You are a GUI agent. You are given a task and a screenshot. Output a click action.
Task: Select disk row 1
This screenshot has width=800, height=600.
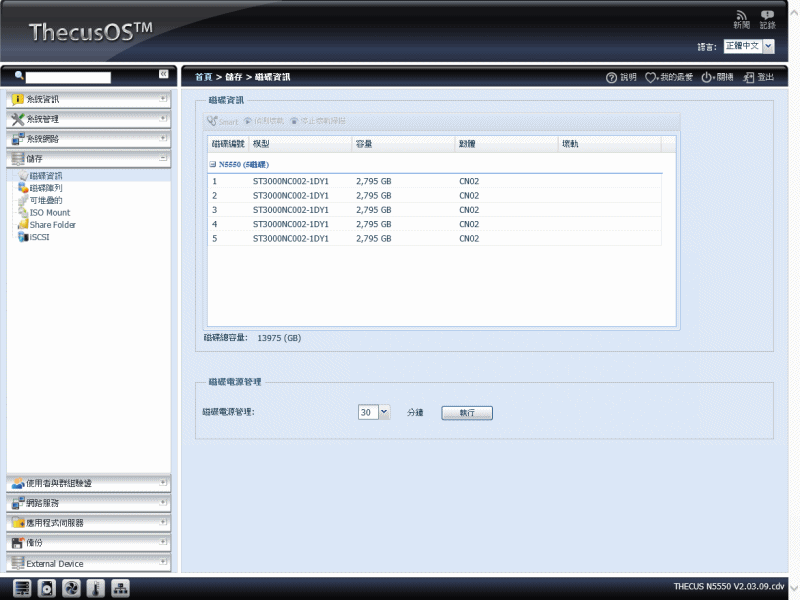[435, 181]
